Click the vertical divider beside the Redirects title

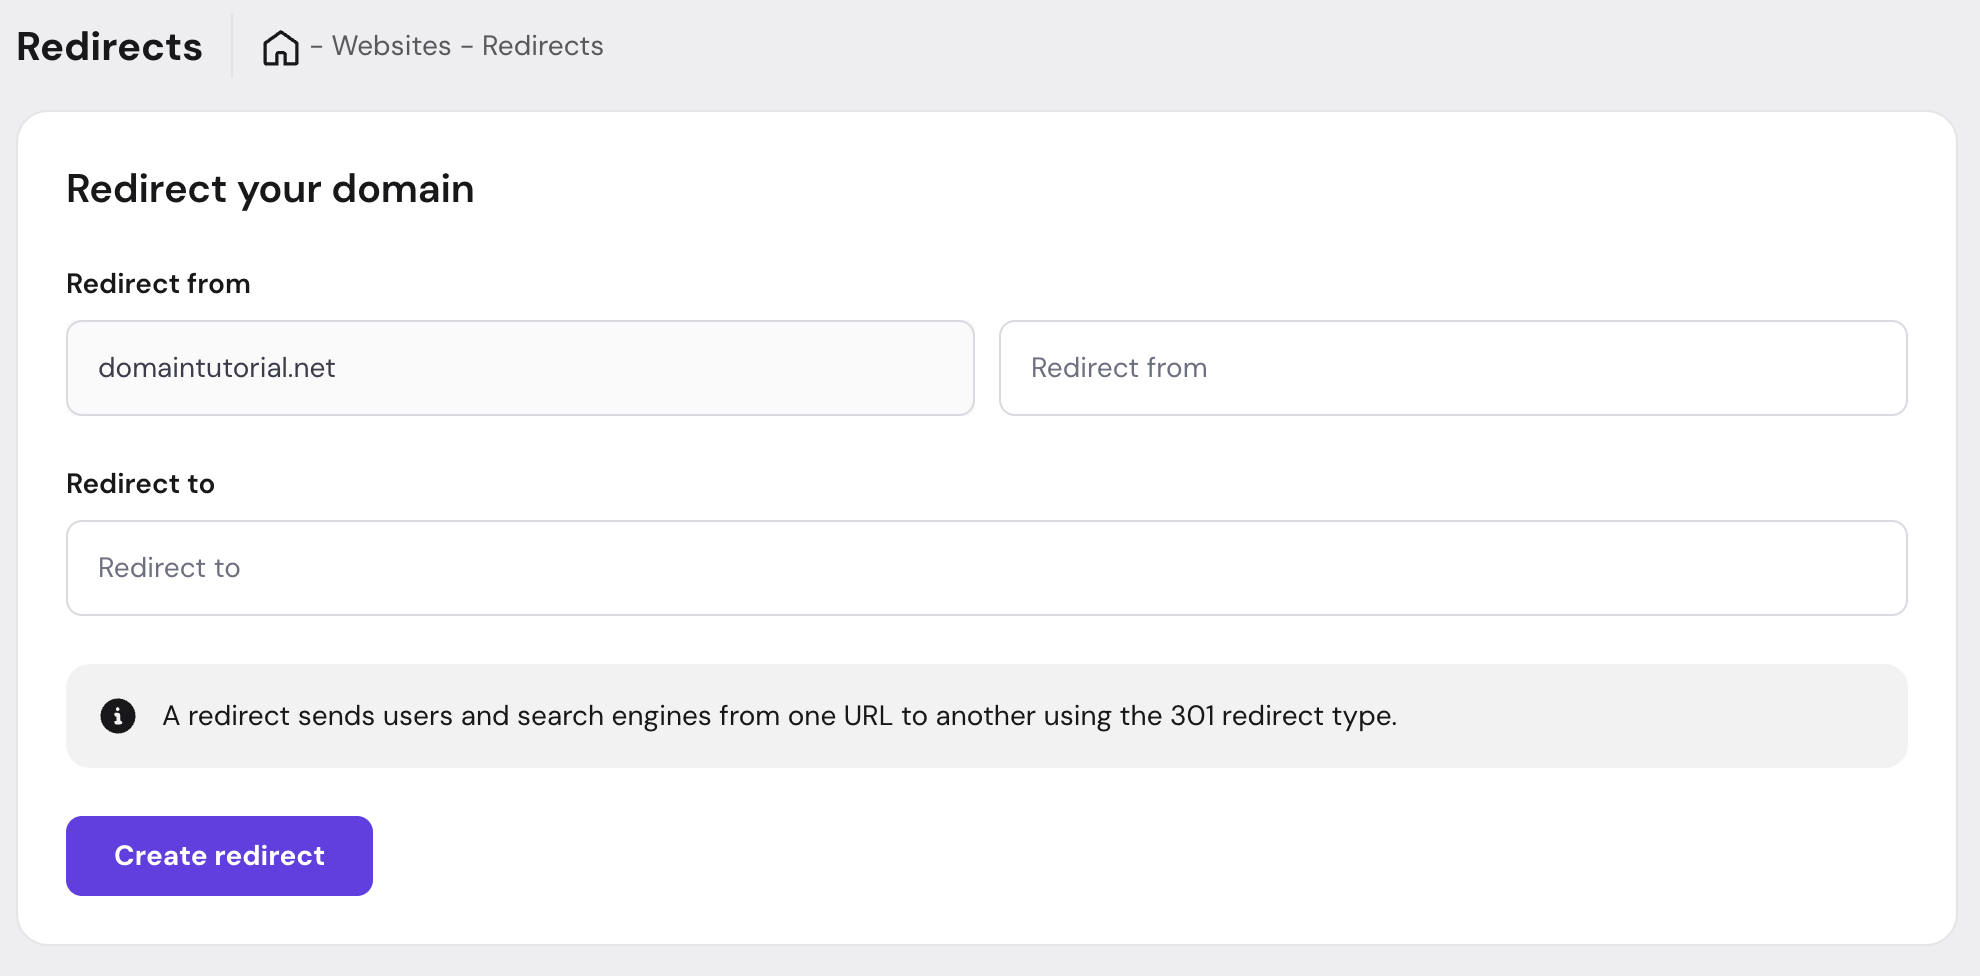tap(232, 46)
